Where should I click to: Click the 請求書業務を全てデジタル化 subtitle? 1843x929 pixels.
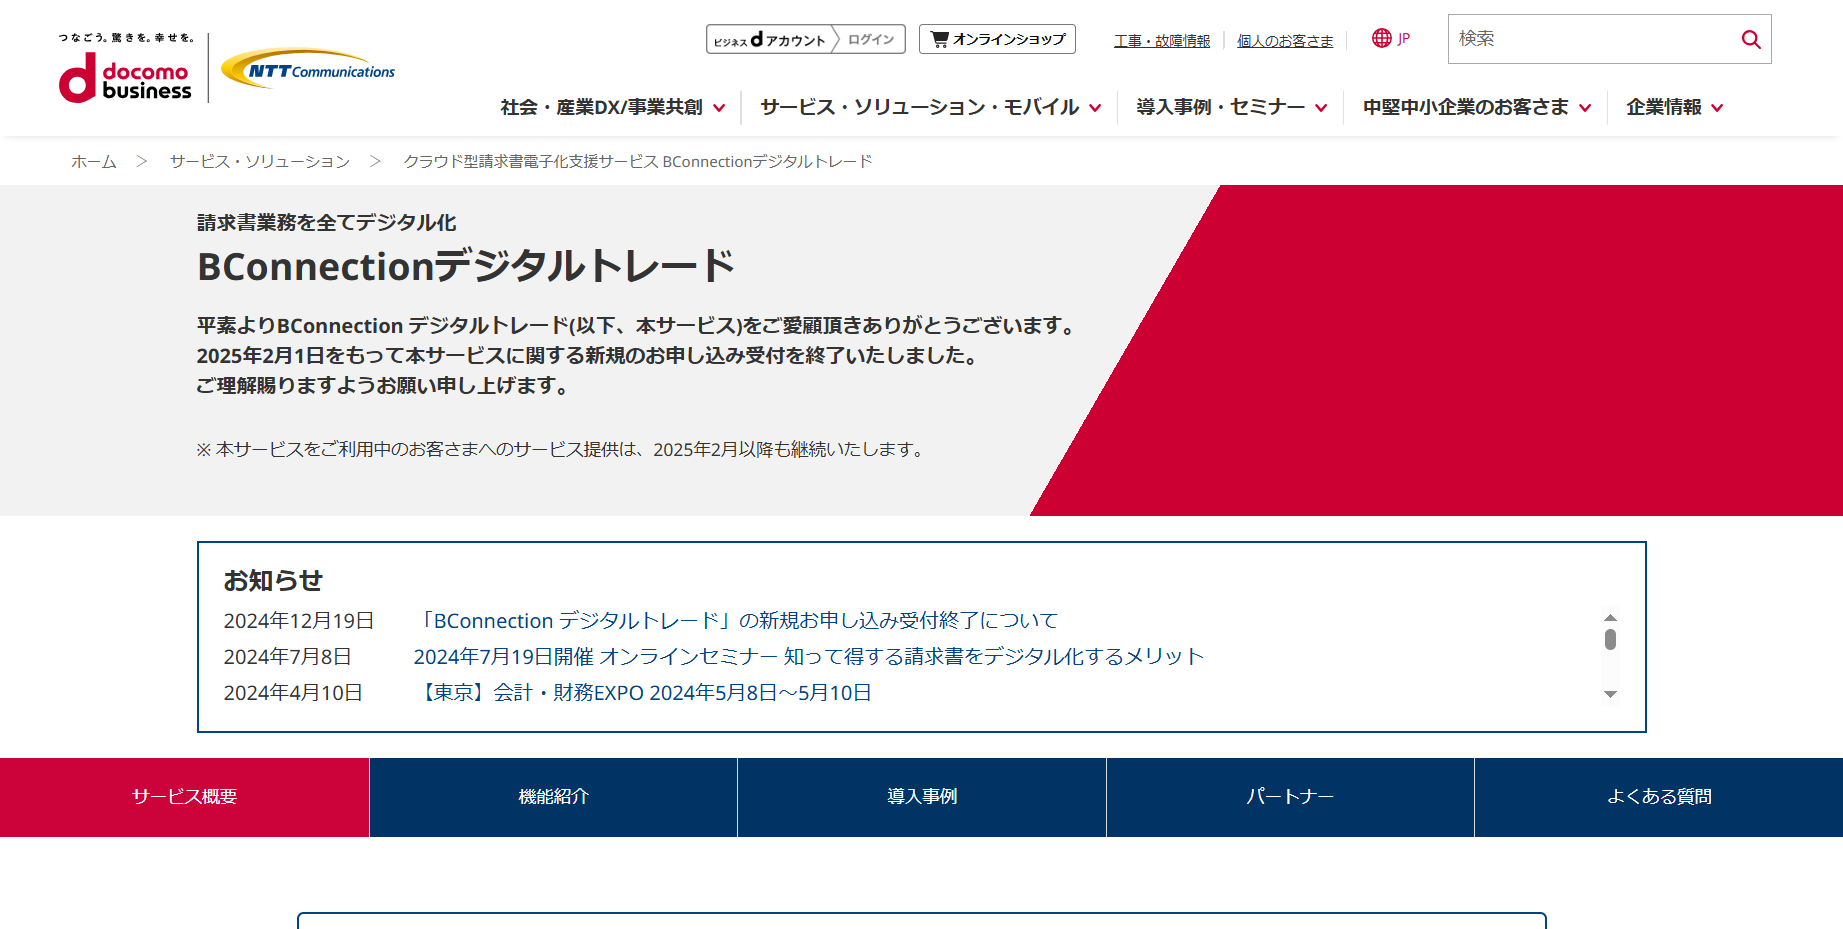(326, 222)
